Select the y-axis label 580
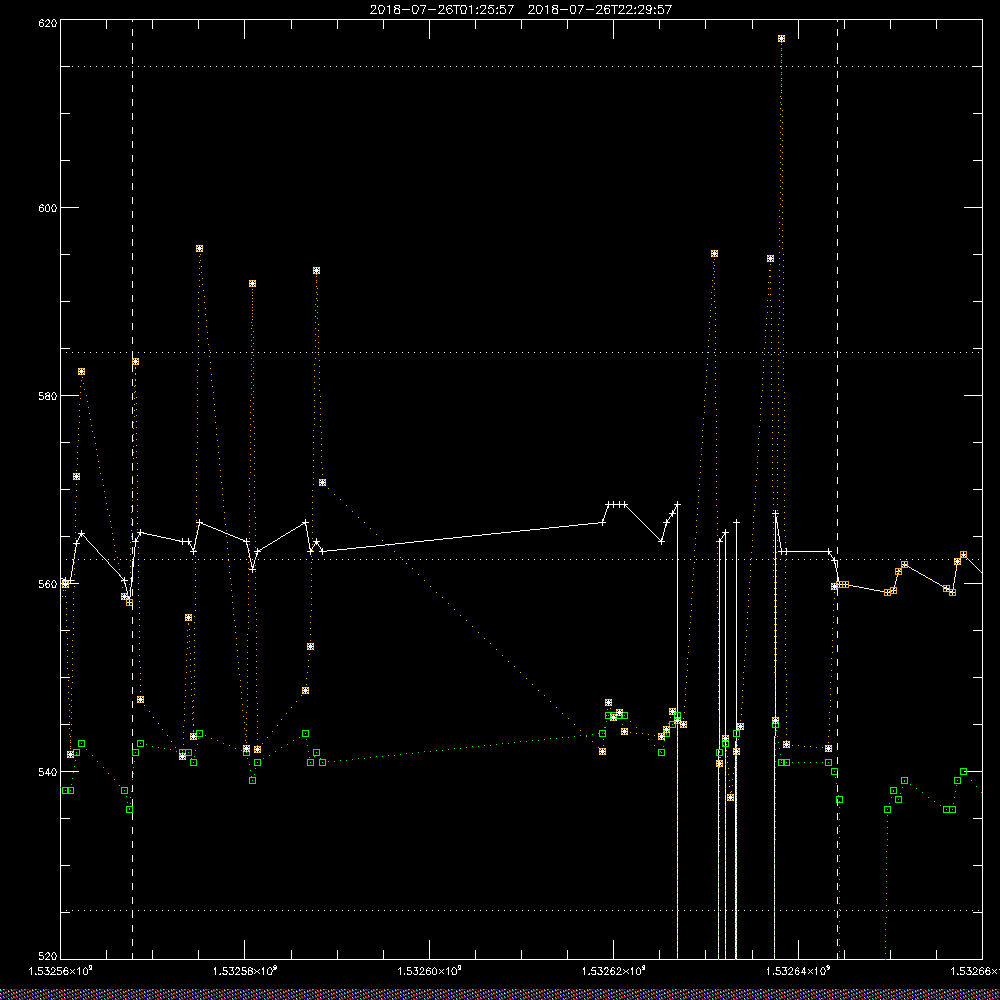This screenshot has width=1000, height=1000. pyautogui.click(x=48, y=396)
